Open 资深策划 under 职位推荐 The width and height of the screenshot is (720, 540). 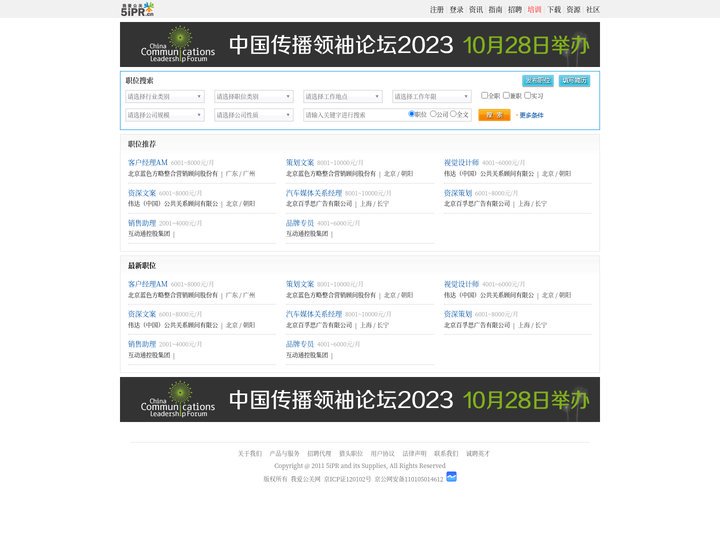tap(458, 193)
